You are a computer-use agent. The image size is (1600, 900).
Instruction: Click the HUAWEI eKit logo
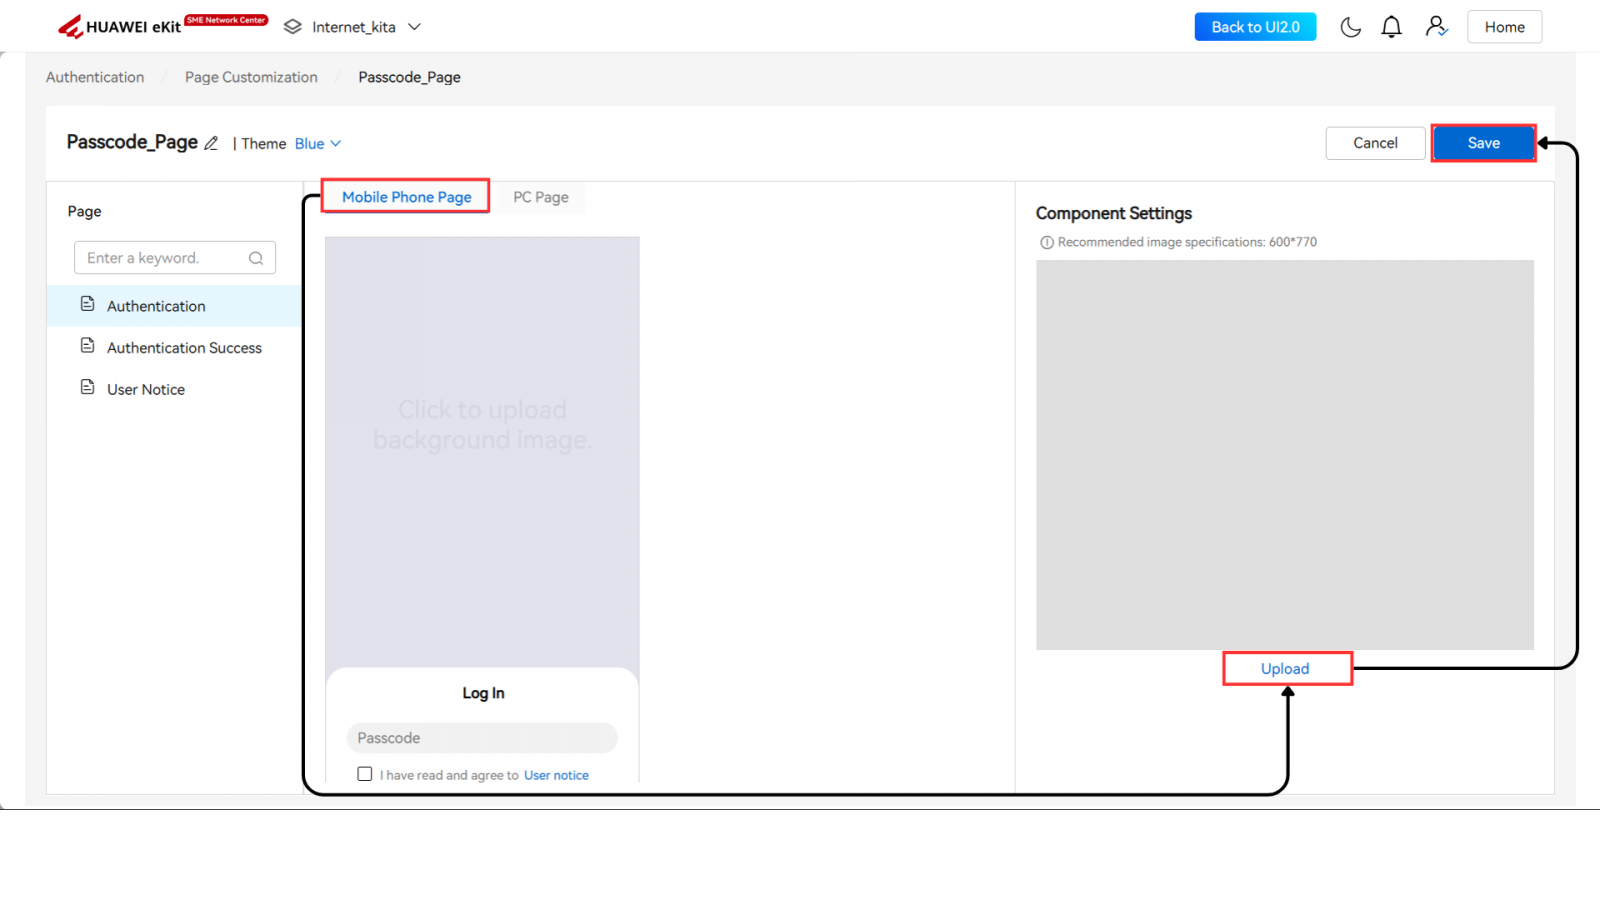point(120,27)
